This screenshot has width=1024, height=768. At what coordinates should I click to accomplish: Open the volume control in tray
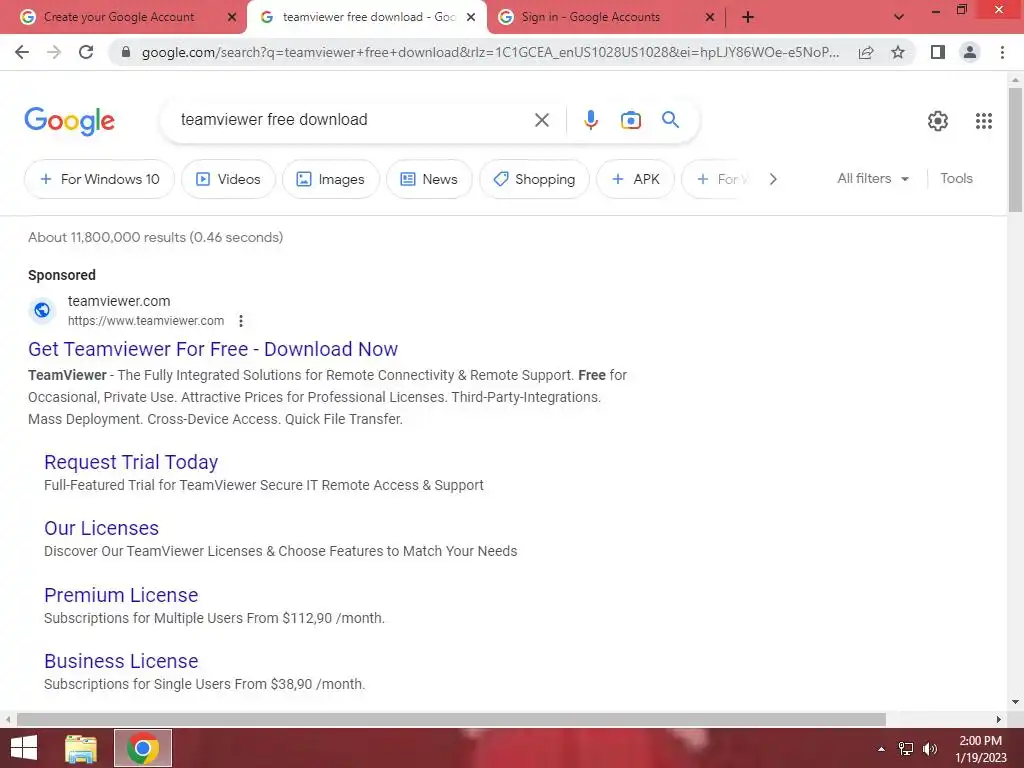click(x=930, y=749)
